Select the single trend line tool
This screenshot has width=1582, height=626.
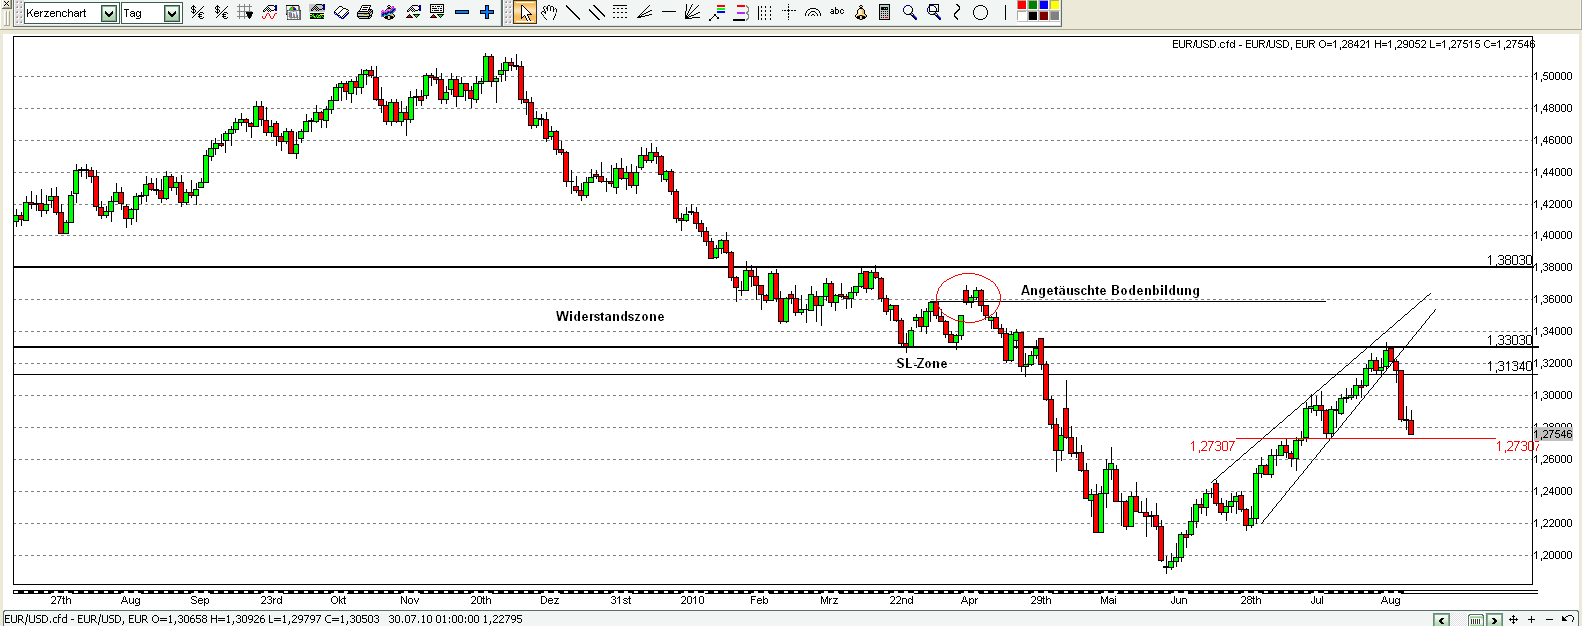573,13
